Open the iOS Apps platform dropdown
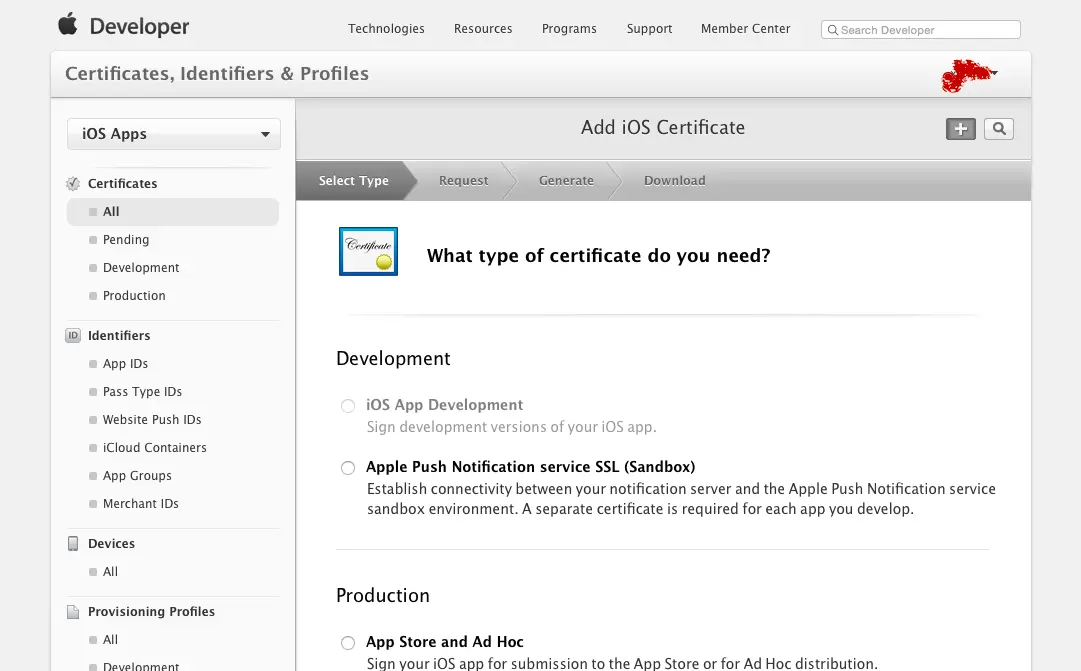 coord(174,134)
